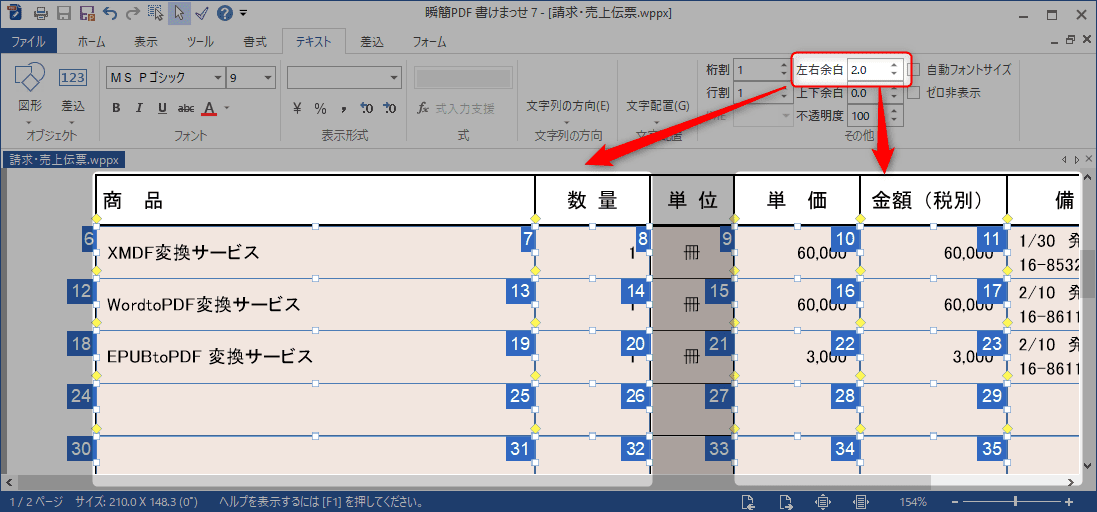The height and width of the screenshot is (512, 1097).
Task: Open the ファイル menu
Action: pos(28,42)
